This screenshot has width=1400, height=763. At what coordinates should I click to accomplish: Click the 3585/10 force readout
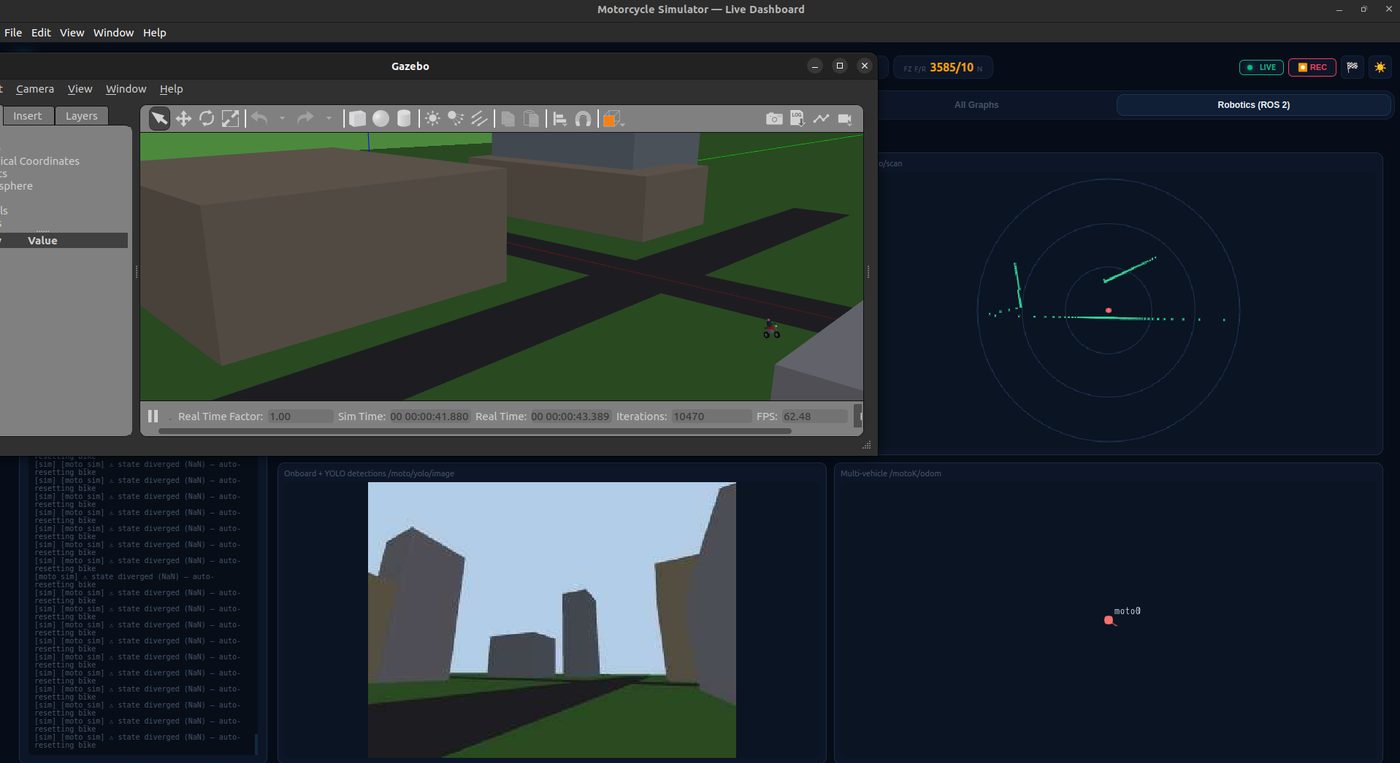[x=951, y=68]
